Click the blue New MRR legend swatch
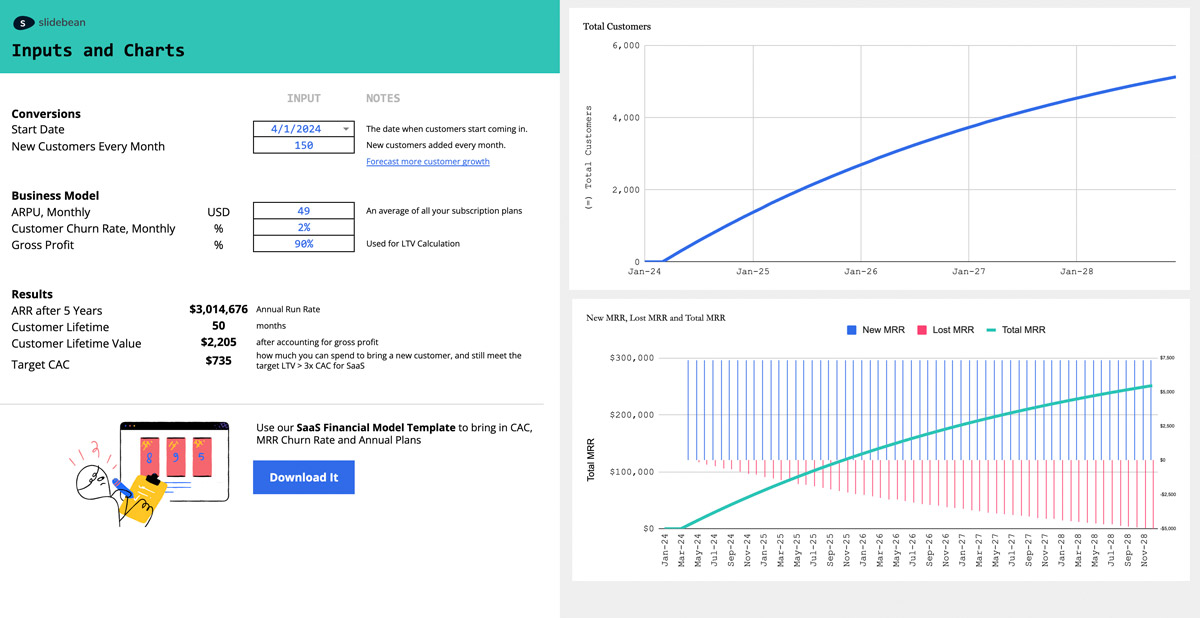Viewport: 1200px width, 618px height. pos(852,330)
